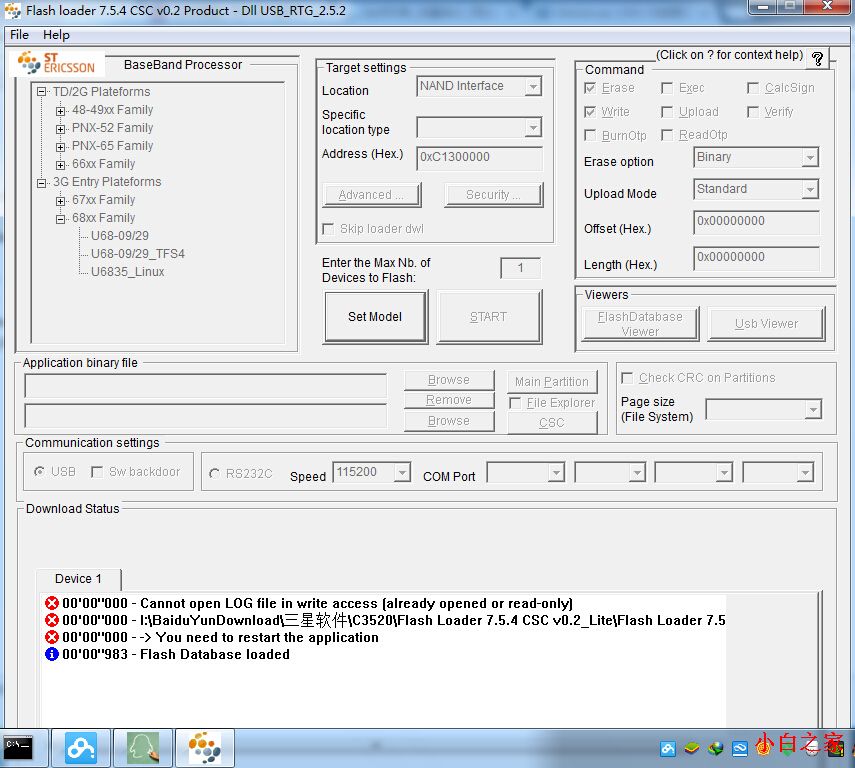This screenshot has height=768, width=855.
Task: Click the globe download manager tray icon
Action: coord(715,749)
